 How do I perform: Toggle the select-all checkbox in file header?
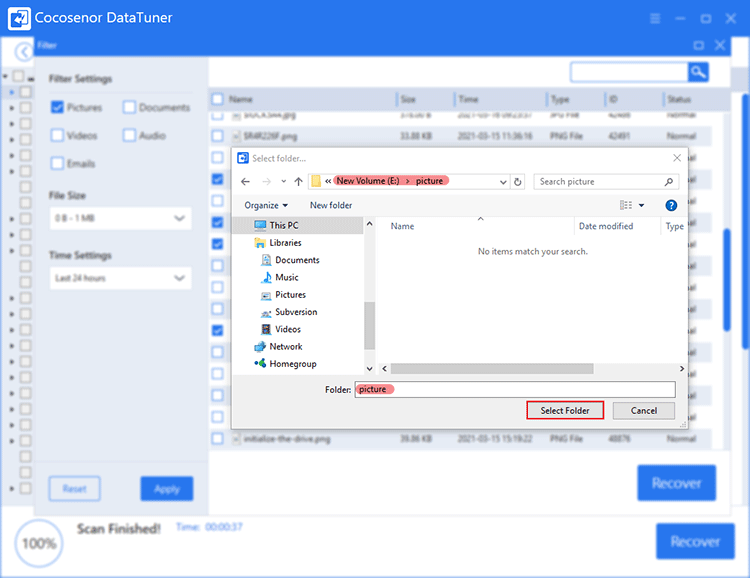218,99
